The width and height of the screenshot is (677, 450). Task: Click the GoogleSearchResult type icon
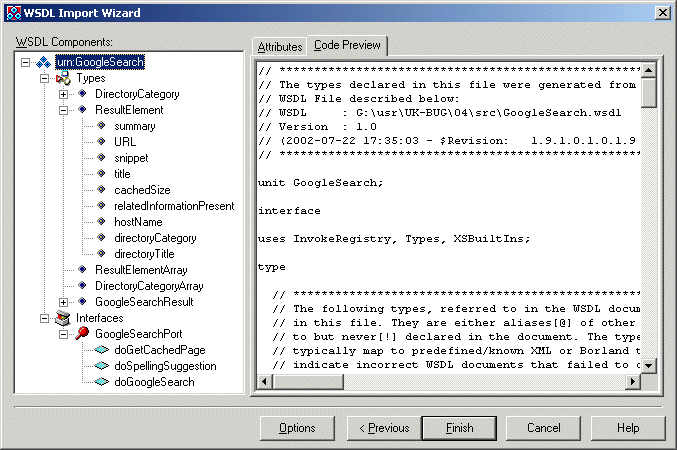[82, 301]
